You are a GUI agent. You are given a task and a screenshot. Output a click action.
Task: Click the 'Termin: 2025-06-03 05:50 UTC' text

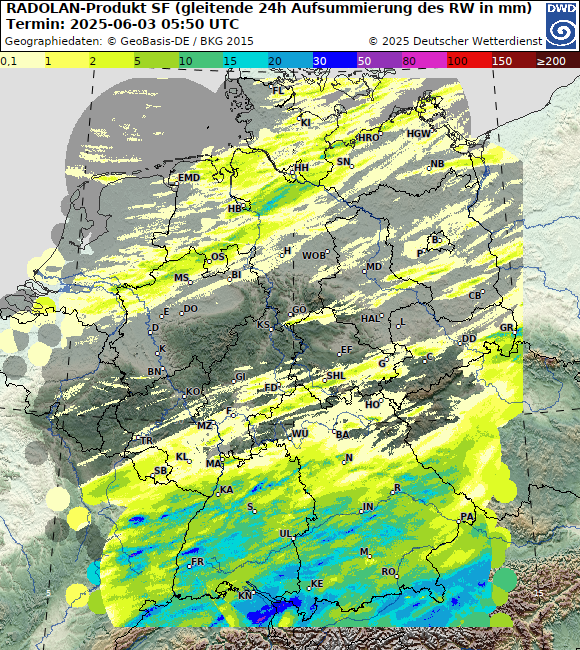pyautogui.click(x=123, y=24)
